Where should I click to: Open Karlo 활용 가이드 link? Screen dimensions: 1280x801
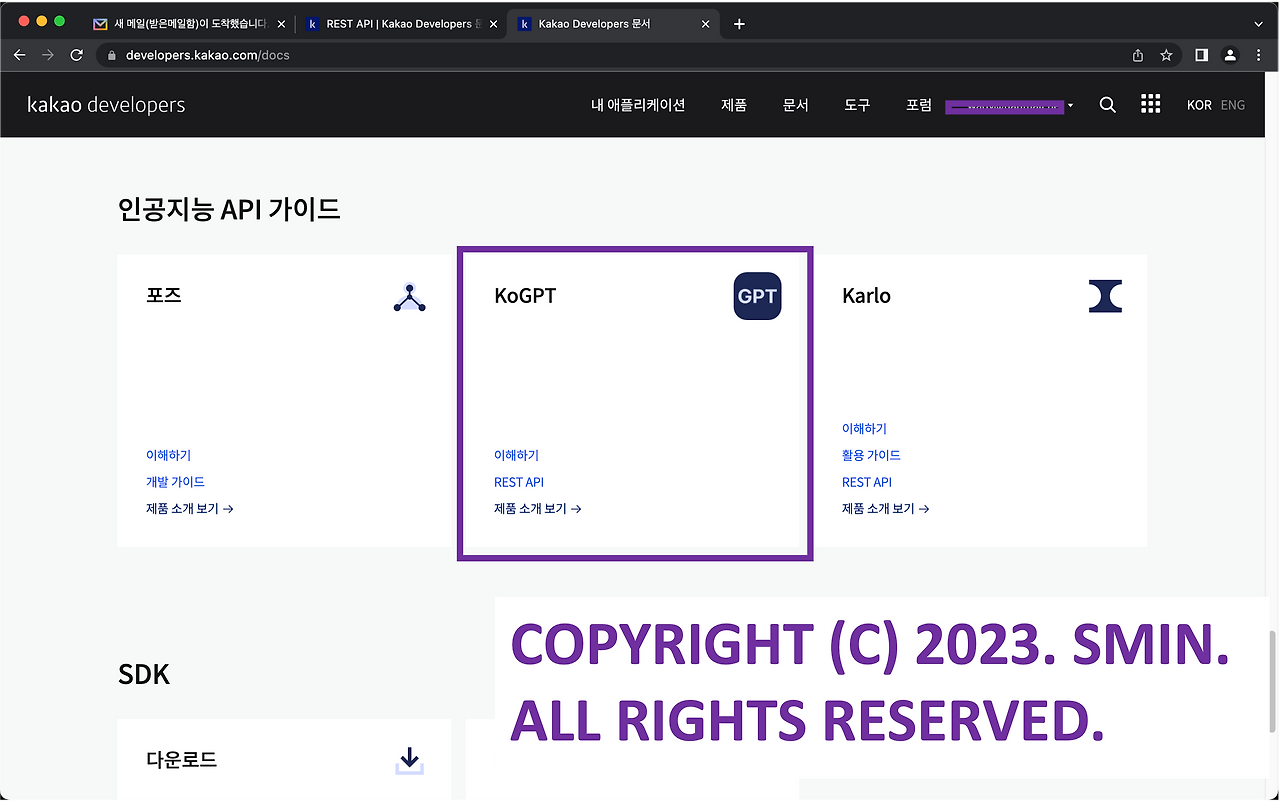871,455
